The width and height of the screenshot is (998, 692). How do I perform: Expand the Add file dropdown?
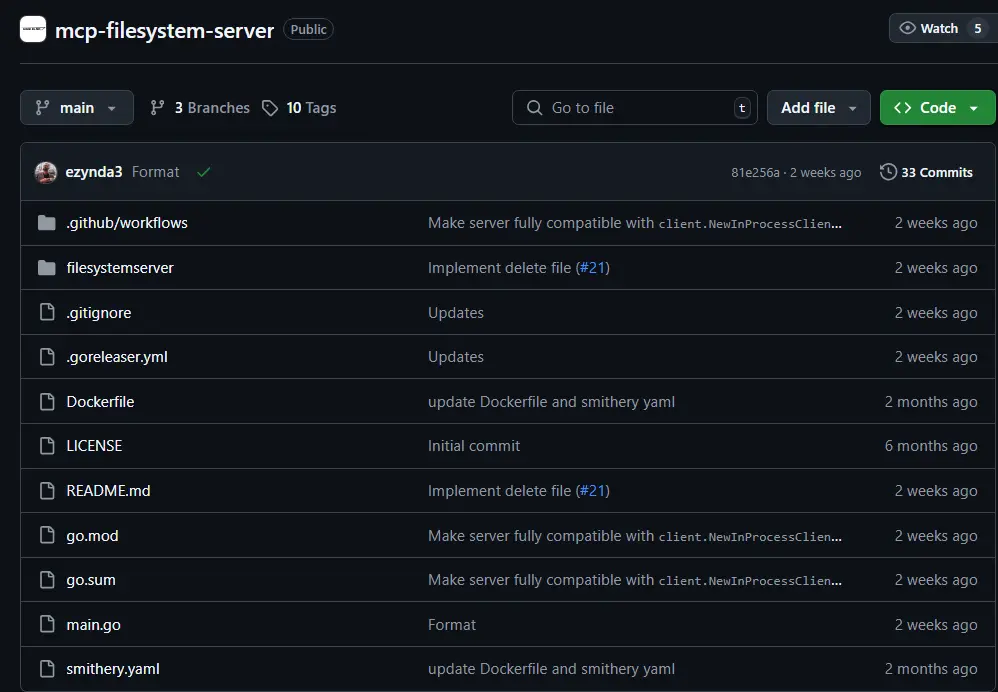(x=818, y=107)
